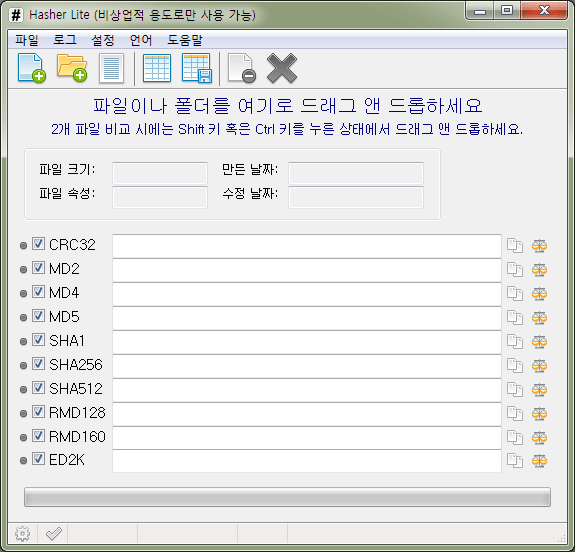Click the 파일 크기 value field
The width and height of the screenshot is (575, 552).
160,173
